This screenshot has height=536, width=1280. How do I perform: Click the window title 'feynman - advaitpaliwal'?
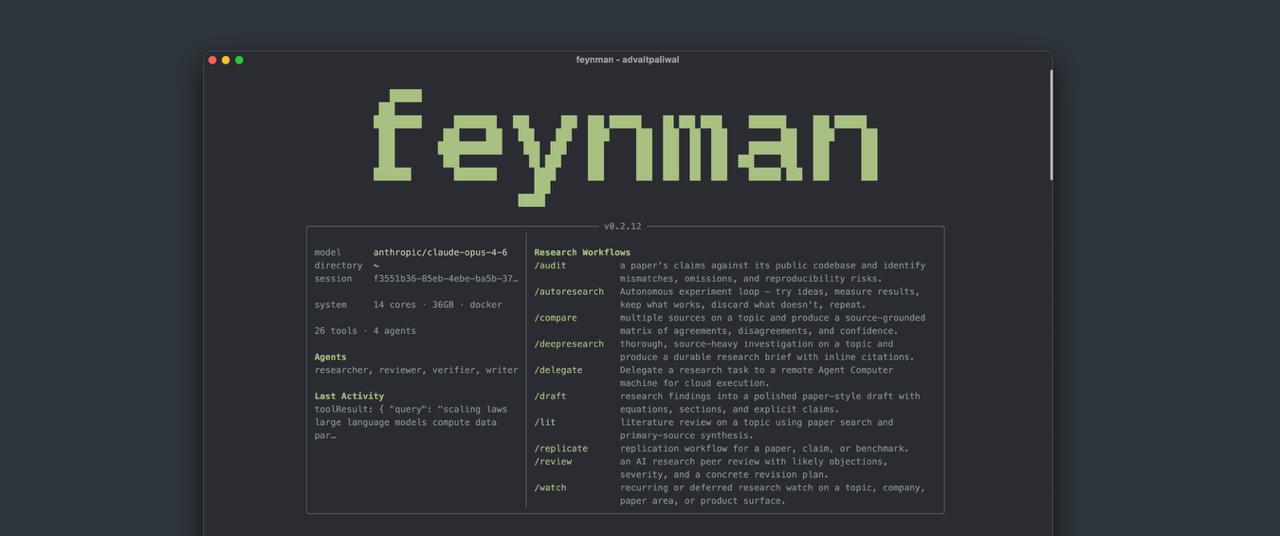[x=627, y=60]
